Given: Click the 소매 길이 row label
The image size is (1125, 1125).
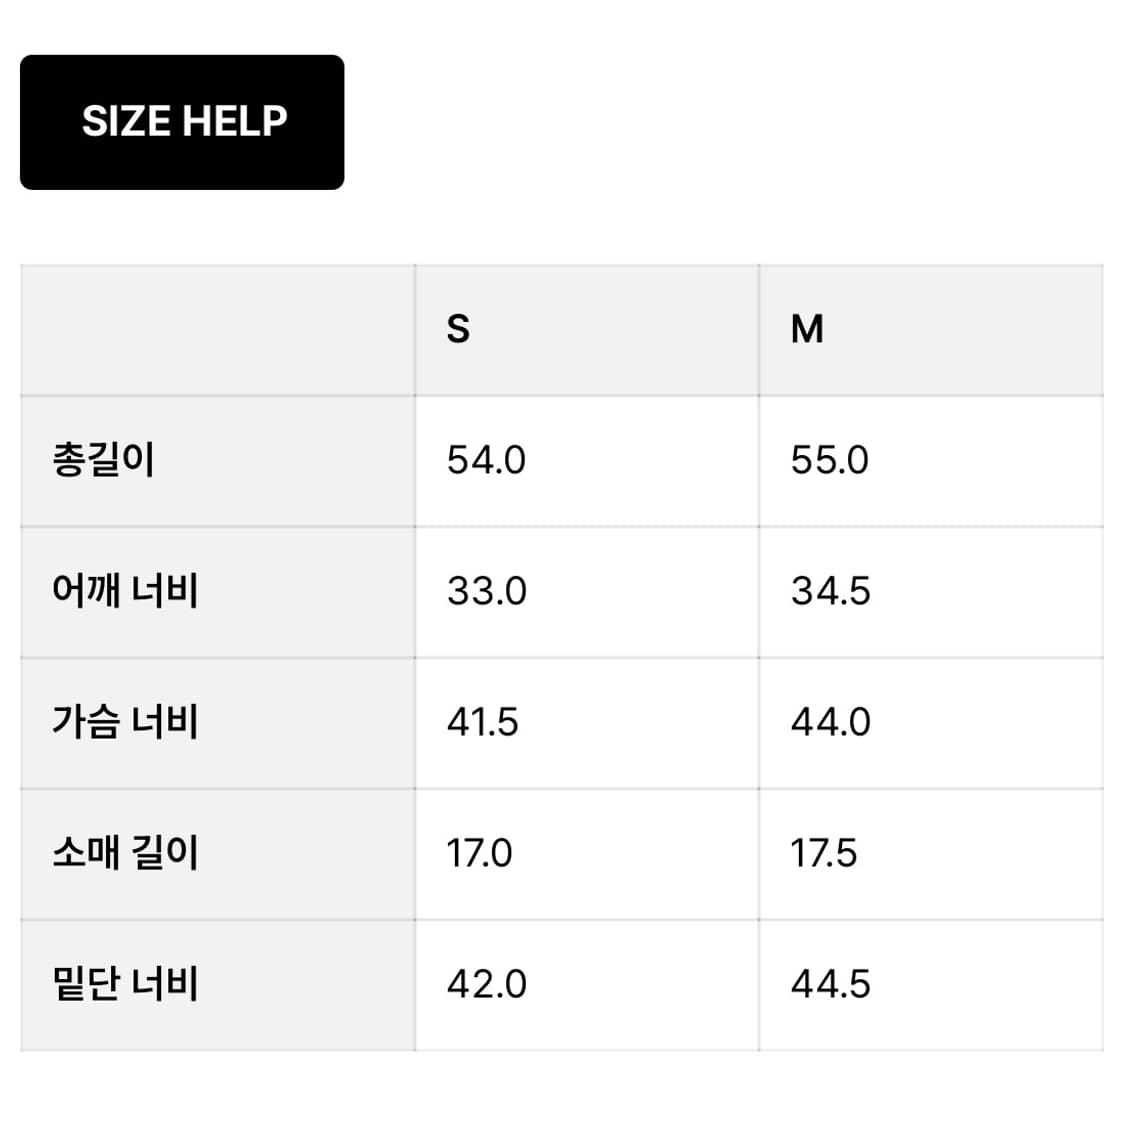Looking at the screenshot, I should pos(125,853).
